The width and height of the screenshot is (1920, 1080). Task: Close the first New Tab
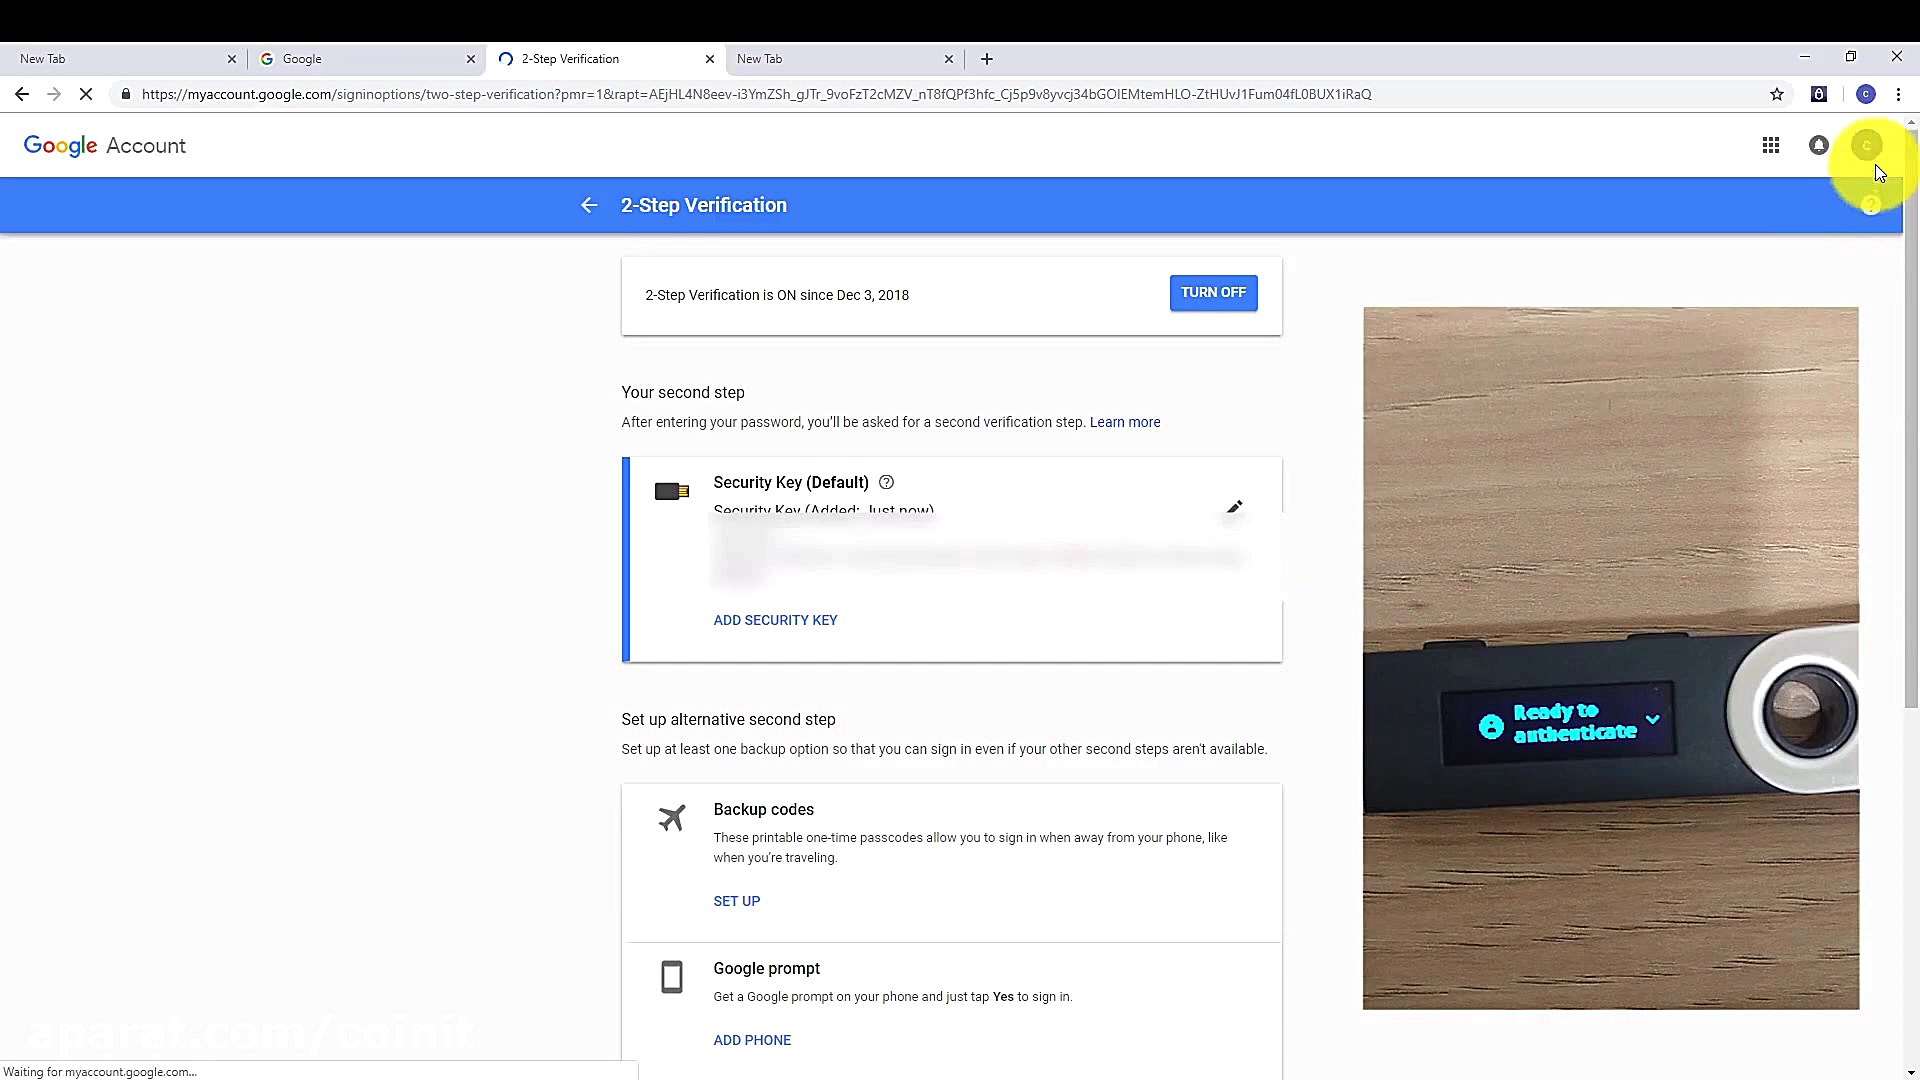click(232, 59)
